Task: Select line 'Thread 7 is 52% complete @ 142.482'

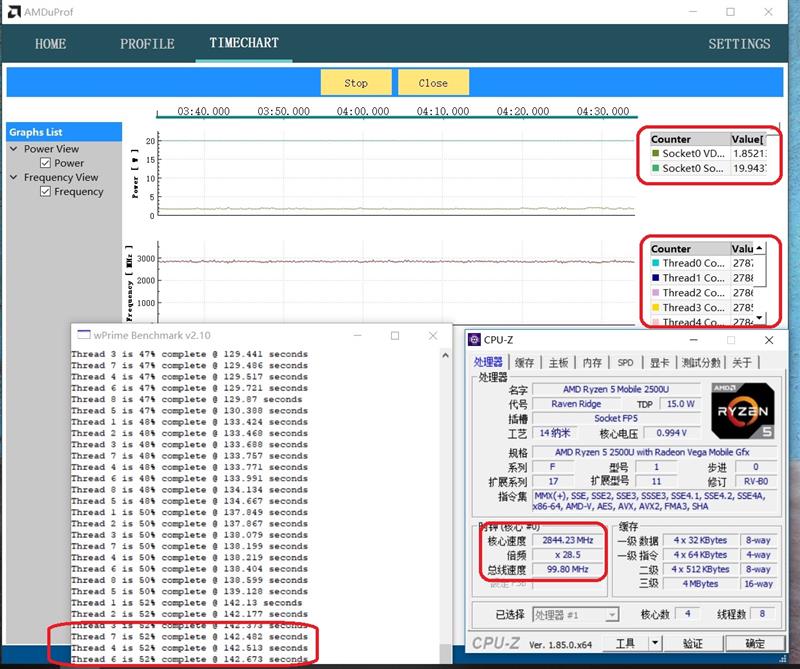Action: (x=189, y=636)
